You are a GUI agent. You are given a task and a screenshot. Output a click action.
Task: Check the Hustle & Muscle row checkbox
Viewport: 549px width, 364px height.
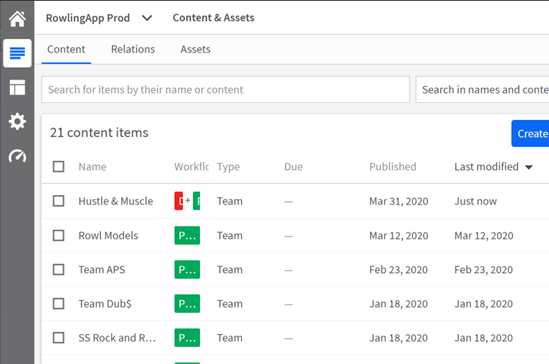[x=58, y=201]
